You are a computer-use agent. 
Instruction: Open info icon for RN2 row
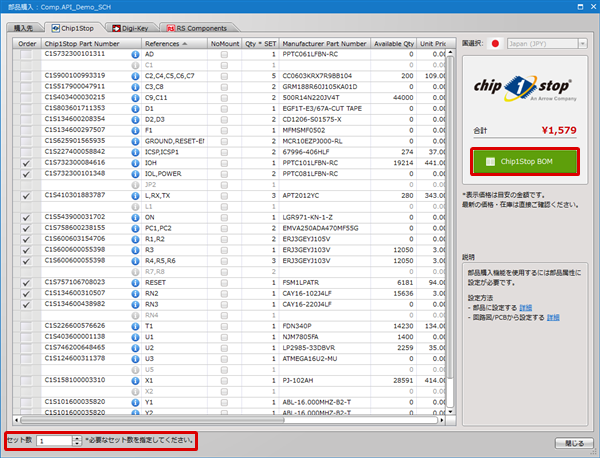point(135,294)
